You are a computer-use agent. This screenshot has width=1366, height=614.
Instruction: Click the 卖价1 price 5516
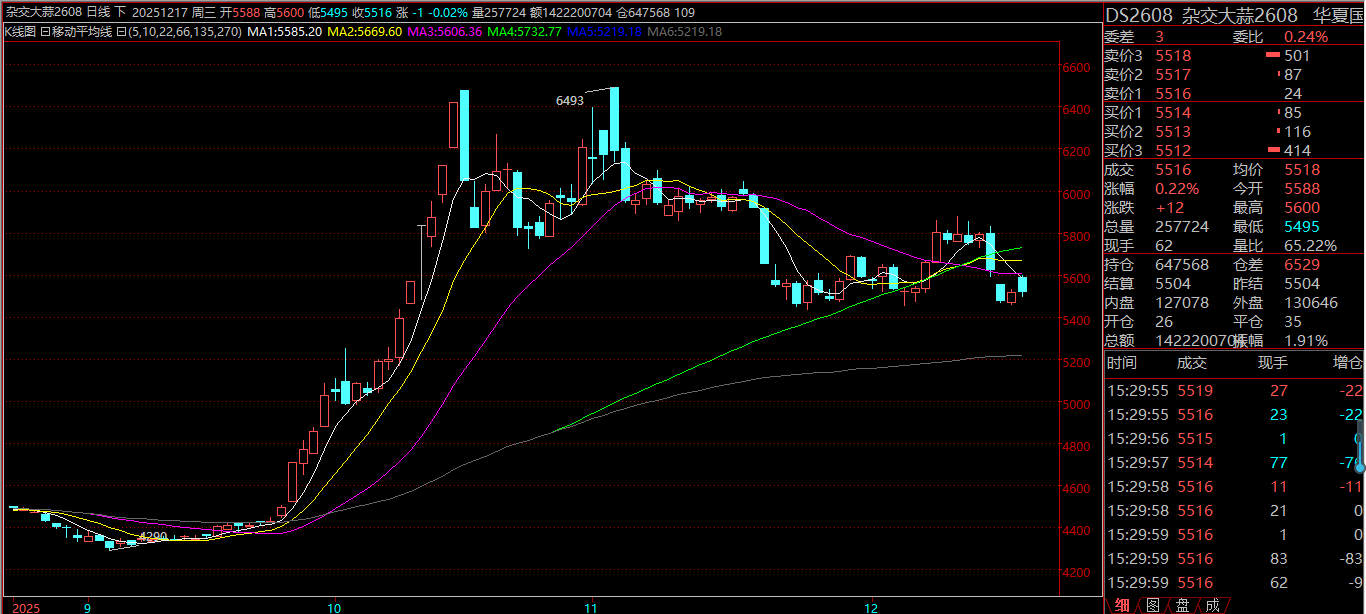tap(1173, 94)
